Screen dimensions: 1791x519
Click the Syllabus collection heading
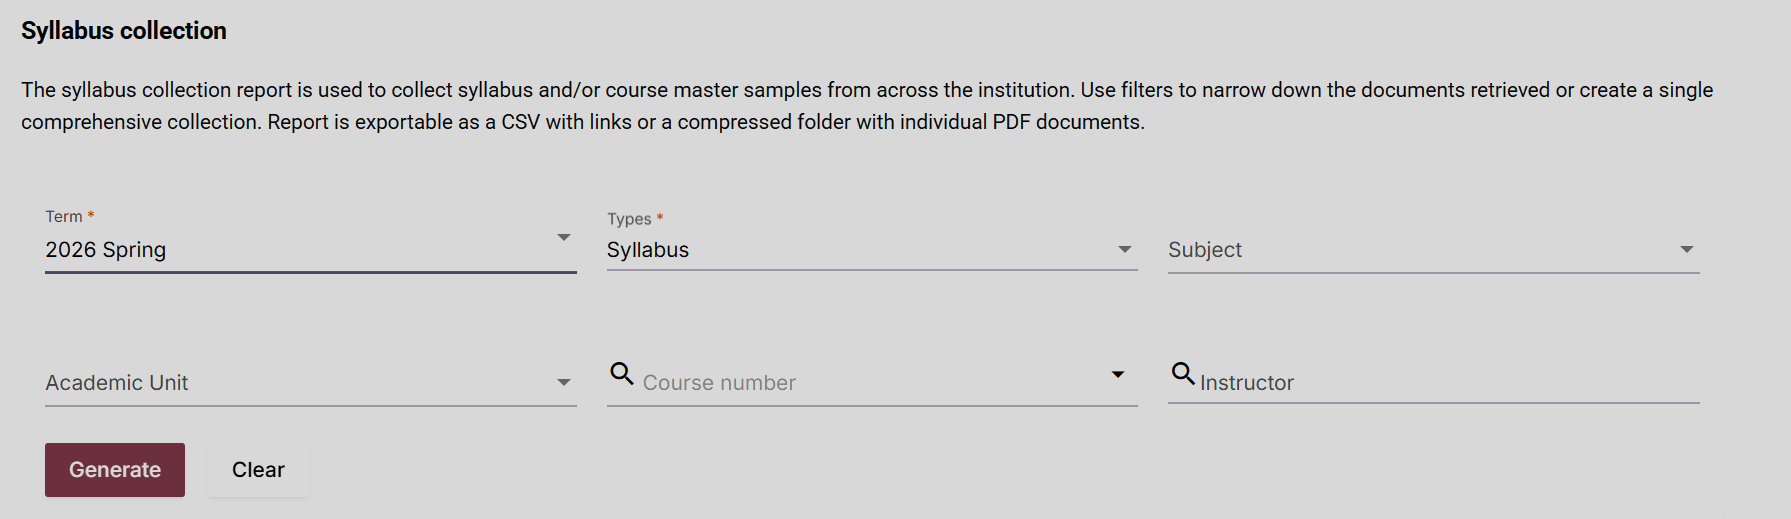pos(124,31)
